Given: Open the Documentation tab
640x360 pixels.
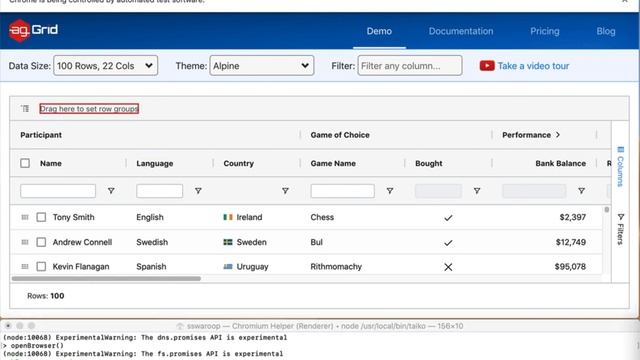Looking at the screenshot, I should (461, 31).
